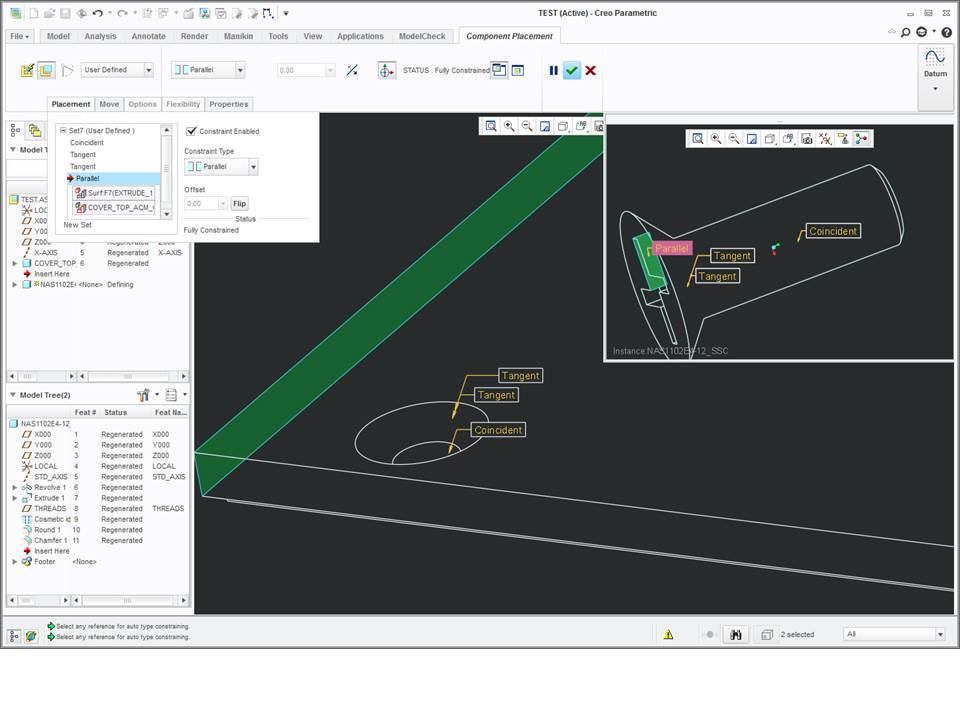Click command search magnifier icon at top right
This screenshot has width=960, height=720.
pos(906,32)
